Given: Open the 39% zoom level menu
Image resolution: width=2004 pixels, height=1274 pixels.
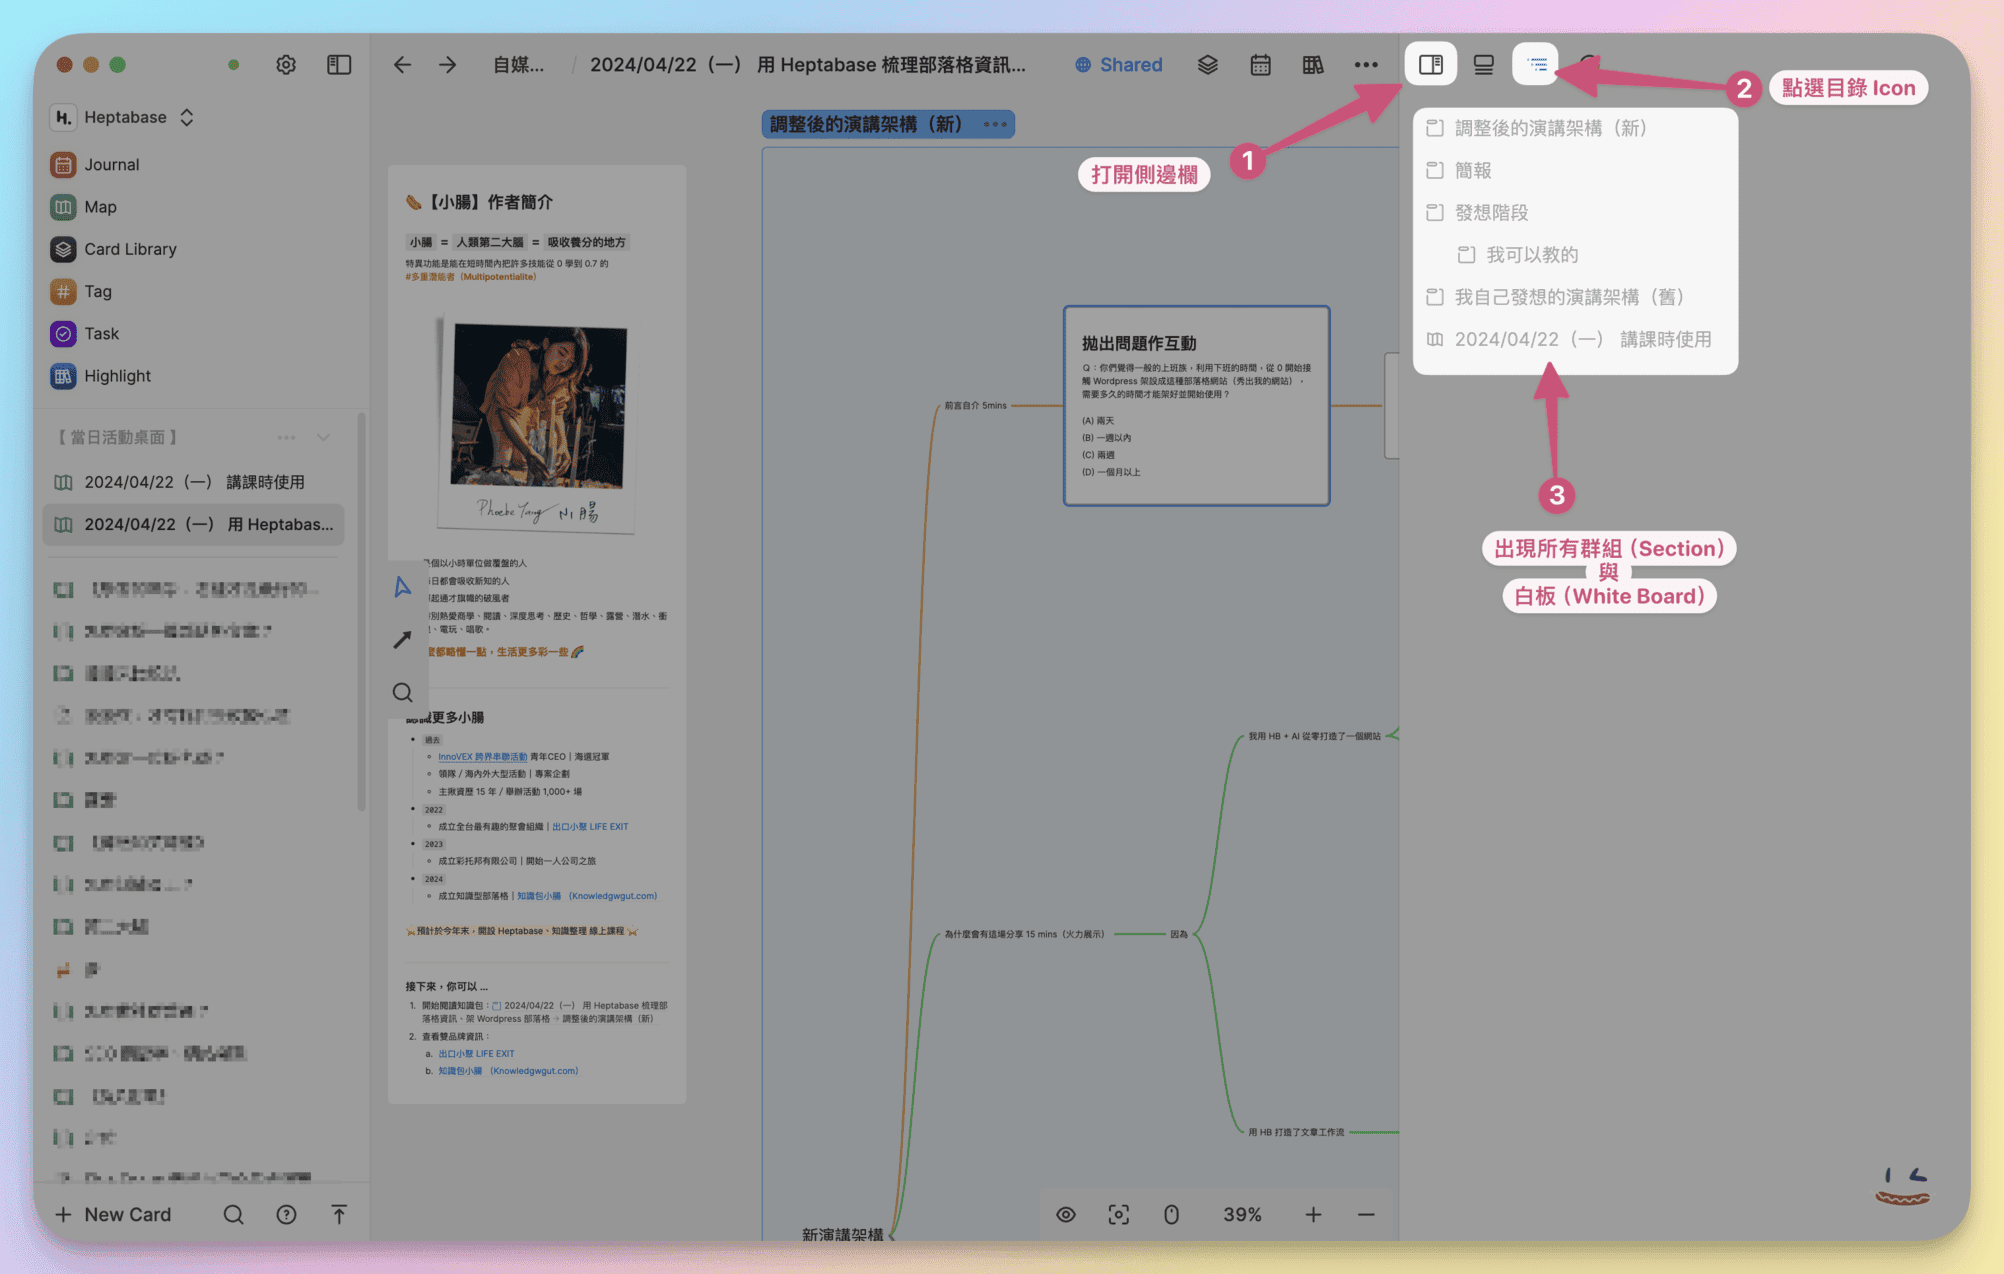Looking at the screenshot, I should [x=1242, y=1214].
